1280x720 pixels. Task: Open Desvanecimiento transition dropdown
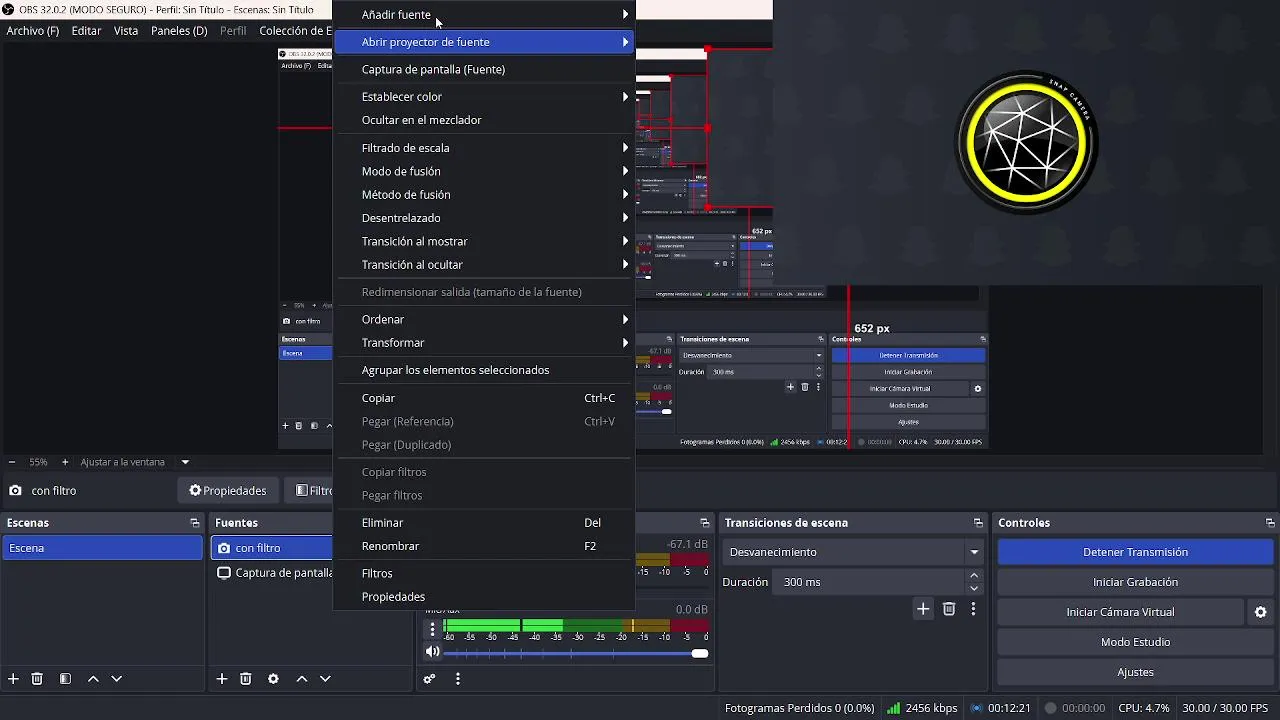point(854,552)
